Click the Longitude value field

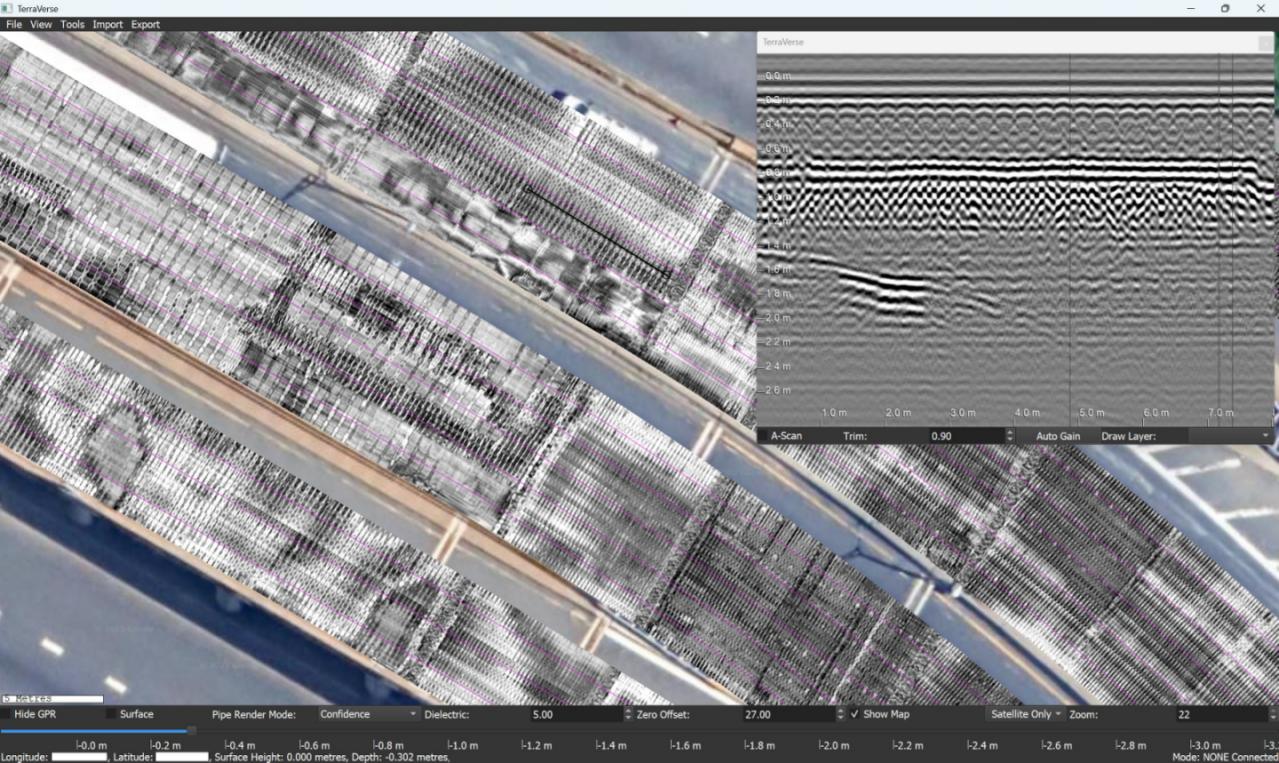(79, 757)
